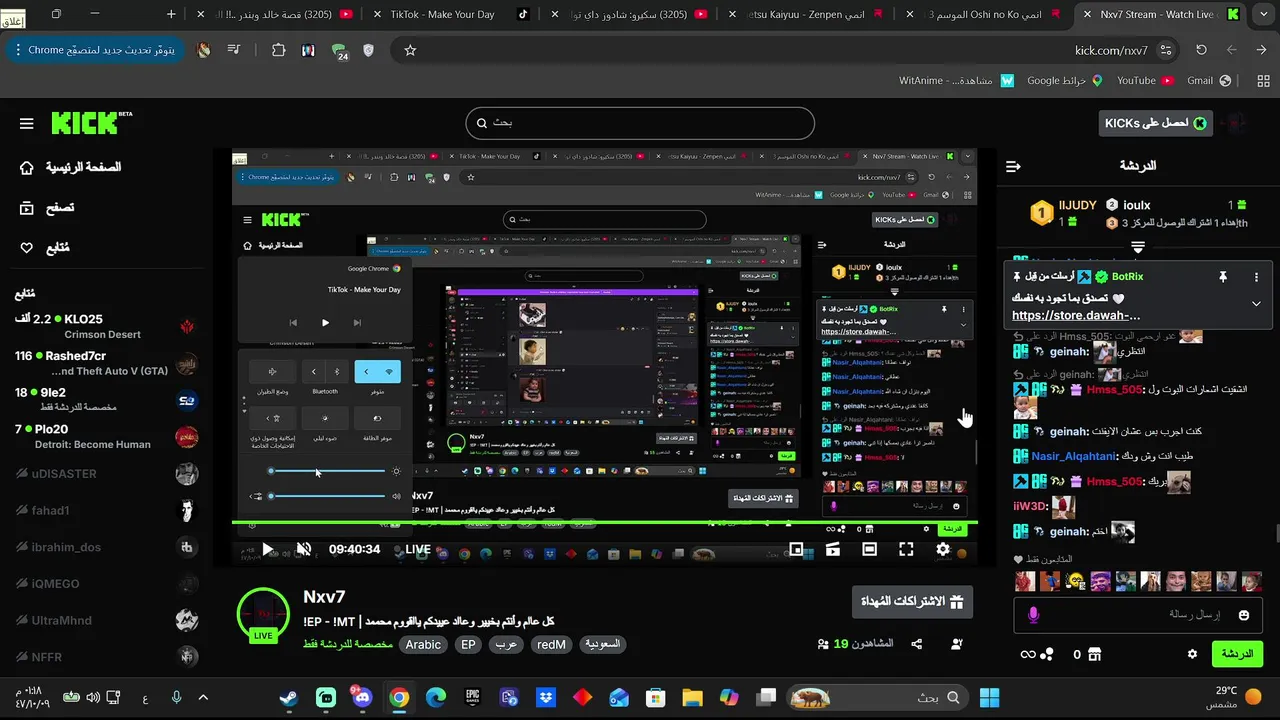Unmute the stream player
This screenshot has width=1280, height=720.
point(304,549)
